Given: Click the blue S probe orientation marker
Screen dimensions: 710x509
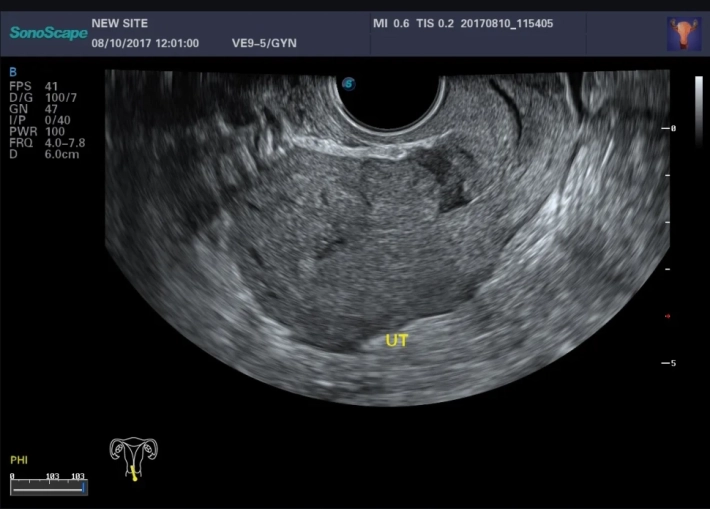Looking at the screenshot, I should pyautogui.click(x=348, y=83).
